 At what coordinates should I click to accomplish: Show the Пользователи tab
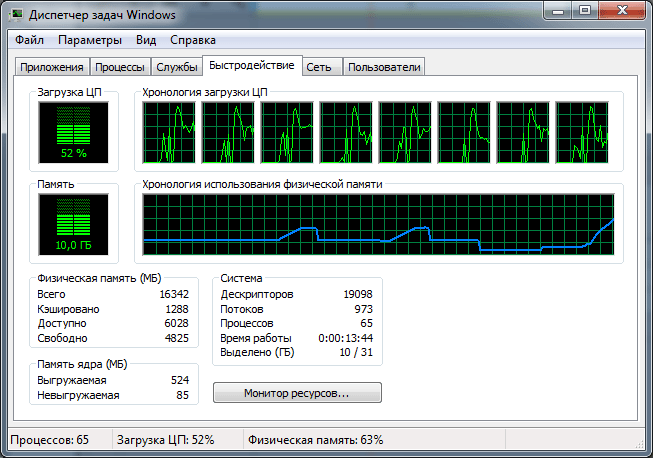pos(384,67)
